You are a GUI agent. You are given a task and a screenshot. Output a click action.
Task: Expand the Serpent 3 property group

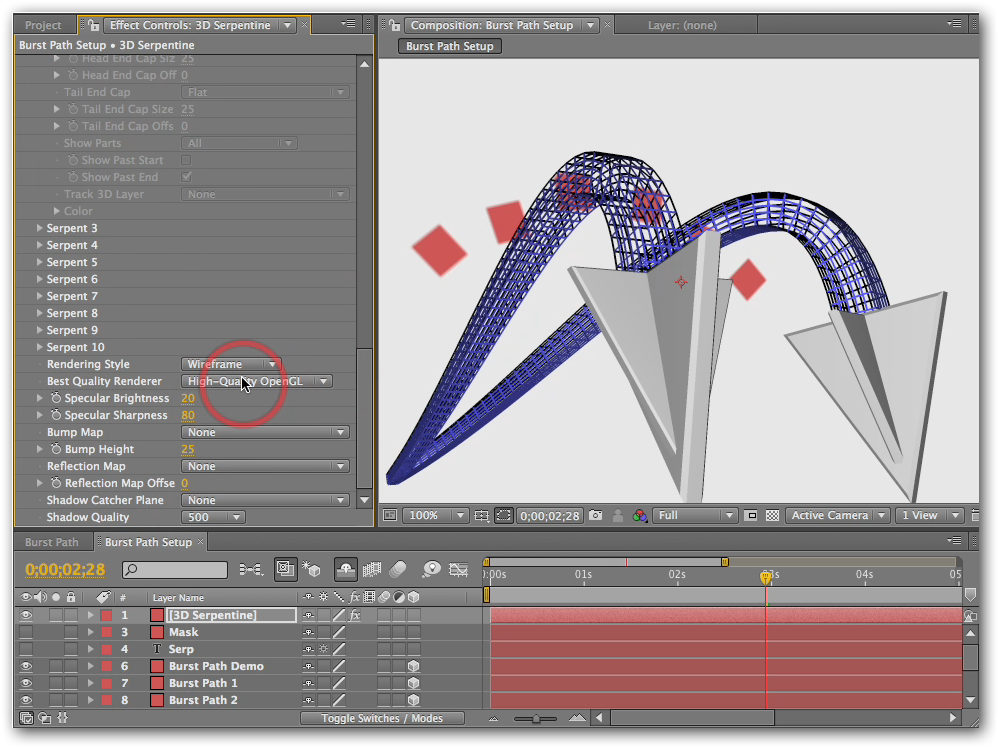[x=39, y=228]
